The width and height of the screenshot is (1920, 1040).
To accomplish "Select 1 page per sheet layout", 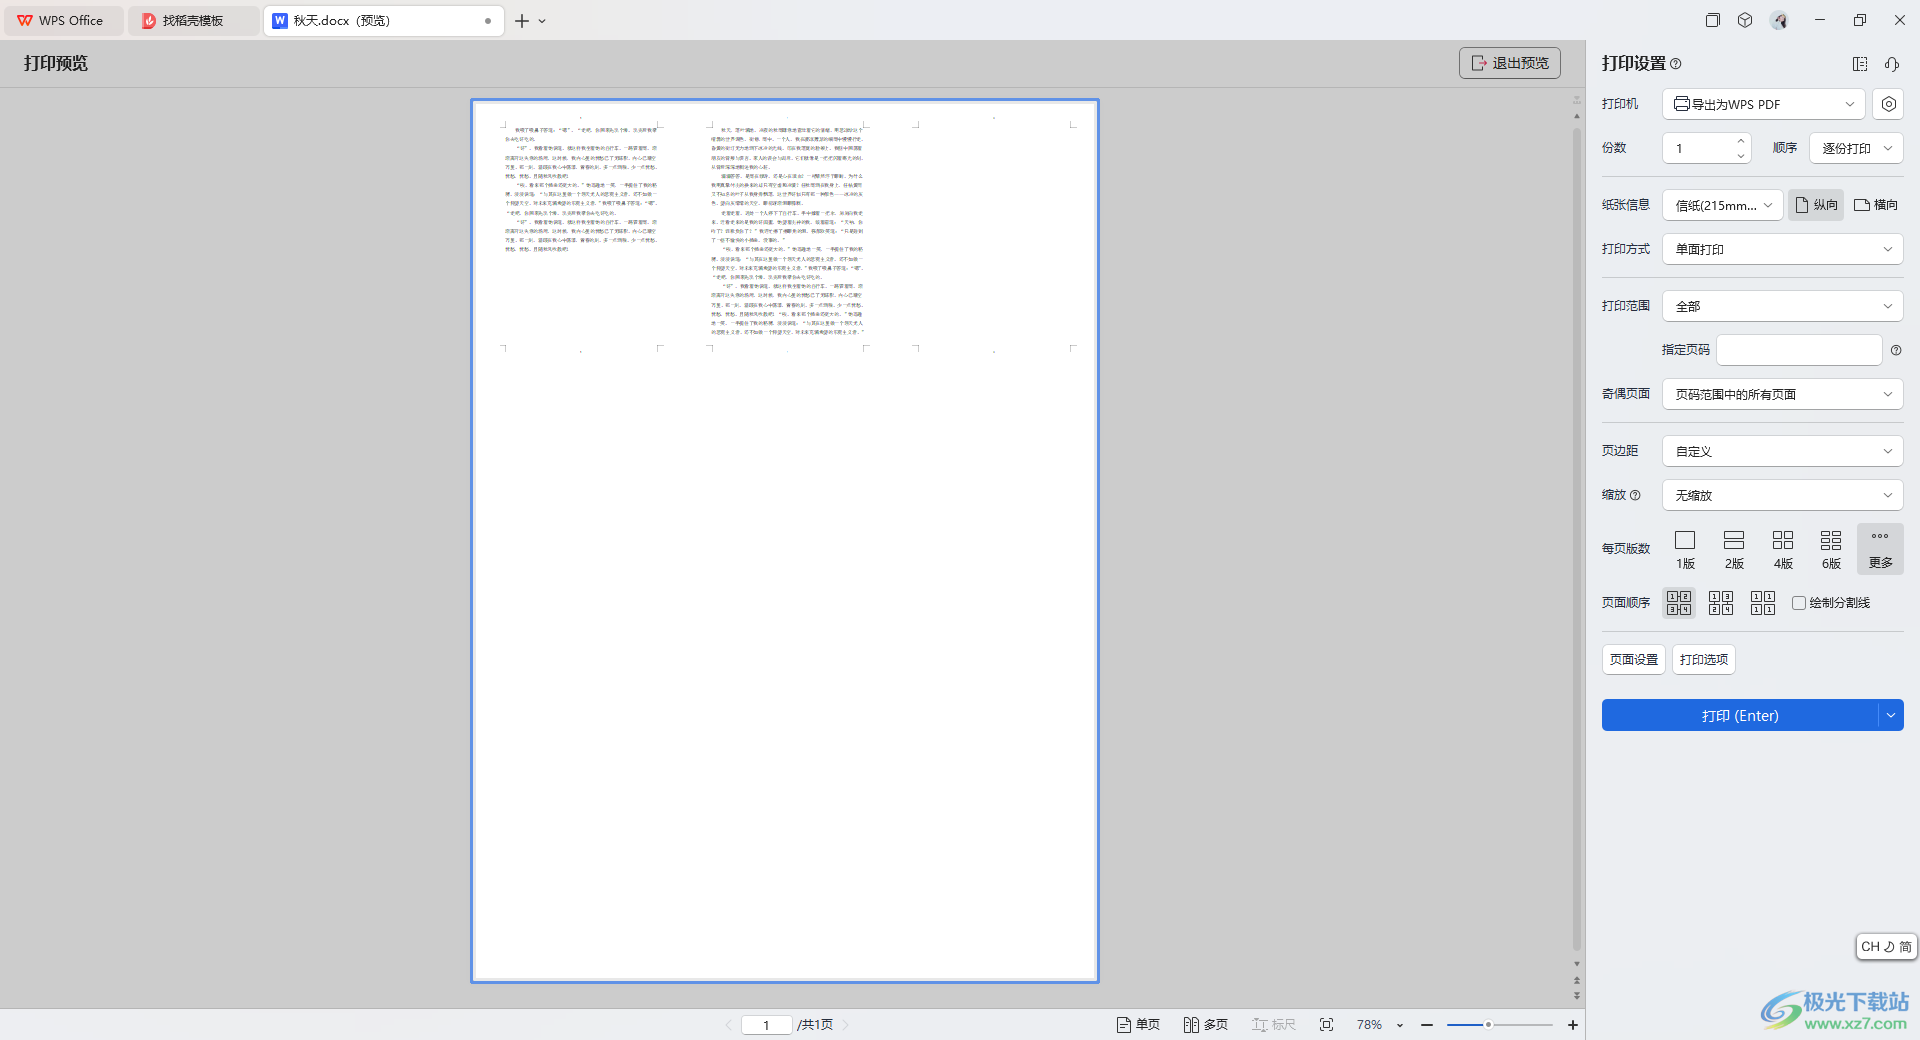I will tap(1685, 549).
